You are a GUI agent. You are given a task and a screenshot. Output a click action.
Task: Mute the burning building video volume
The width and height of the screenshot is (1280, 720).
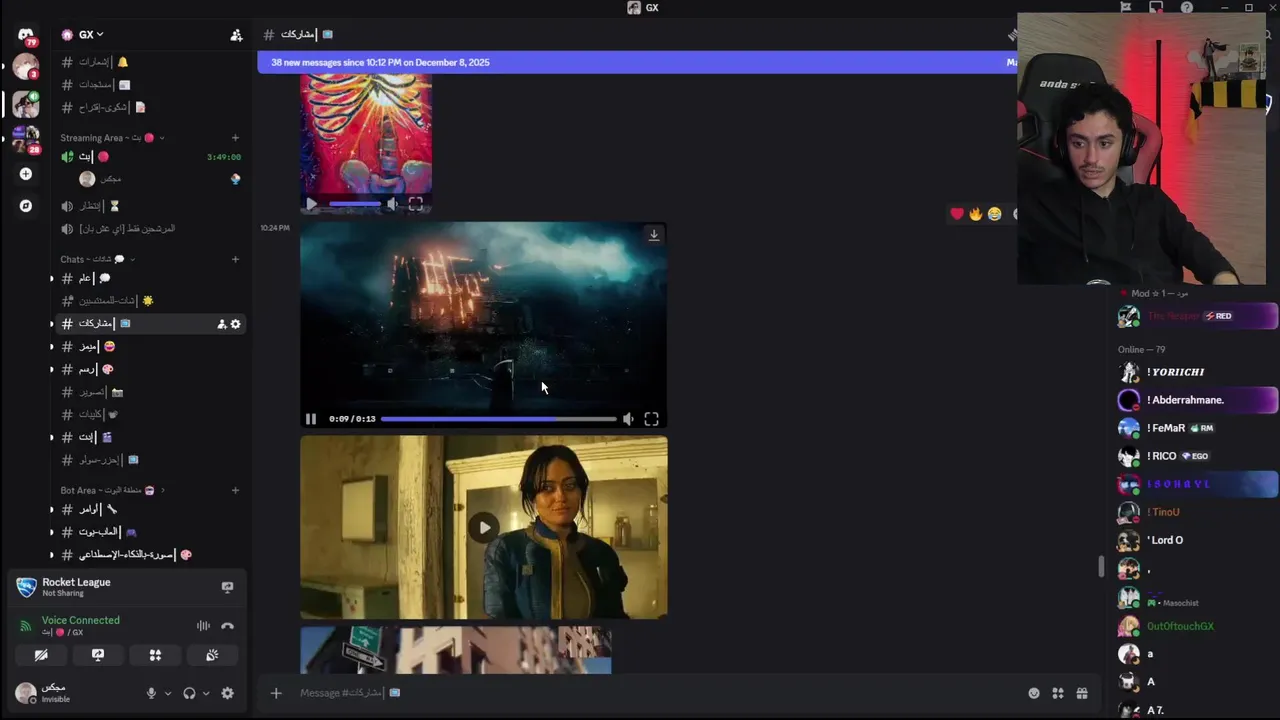(627, 419)
